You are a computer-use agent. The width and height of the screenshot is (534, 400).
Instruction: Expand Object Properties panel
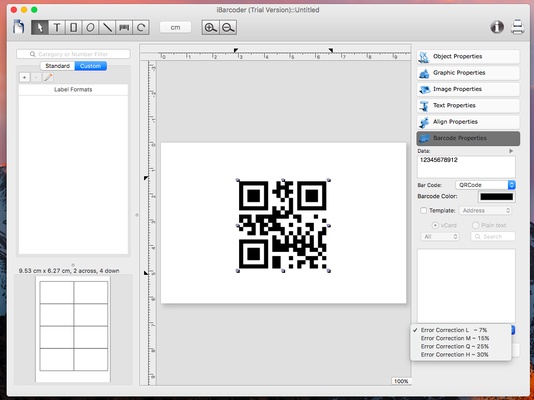[468, 57]
